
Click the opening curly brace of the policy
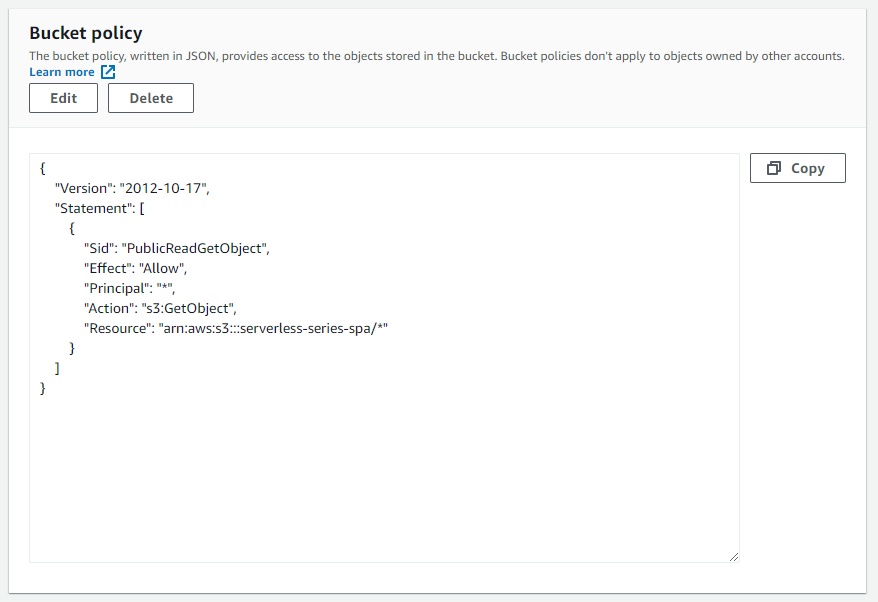pos(43,168)
